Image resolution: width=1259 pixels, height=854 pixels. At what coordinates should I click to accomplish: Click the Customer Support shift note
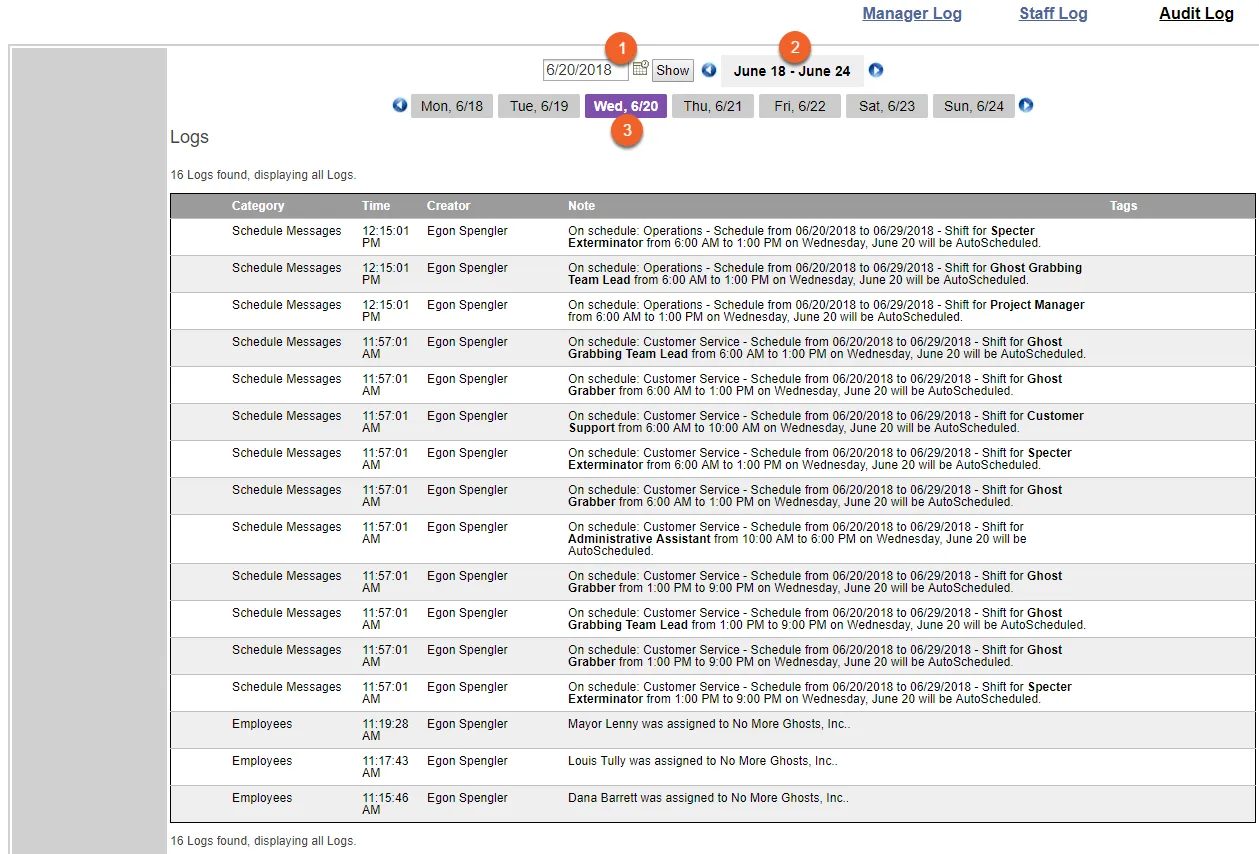tap(826, 422)
